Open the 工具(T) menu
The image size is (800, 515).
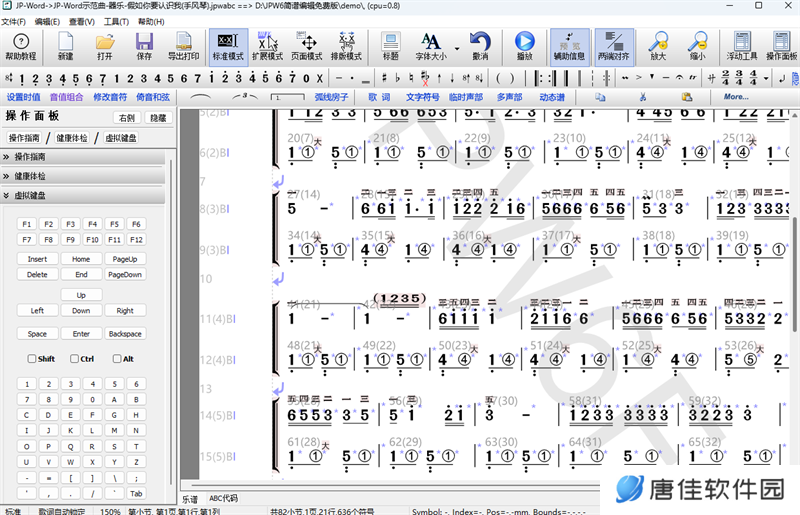116,21
